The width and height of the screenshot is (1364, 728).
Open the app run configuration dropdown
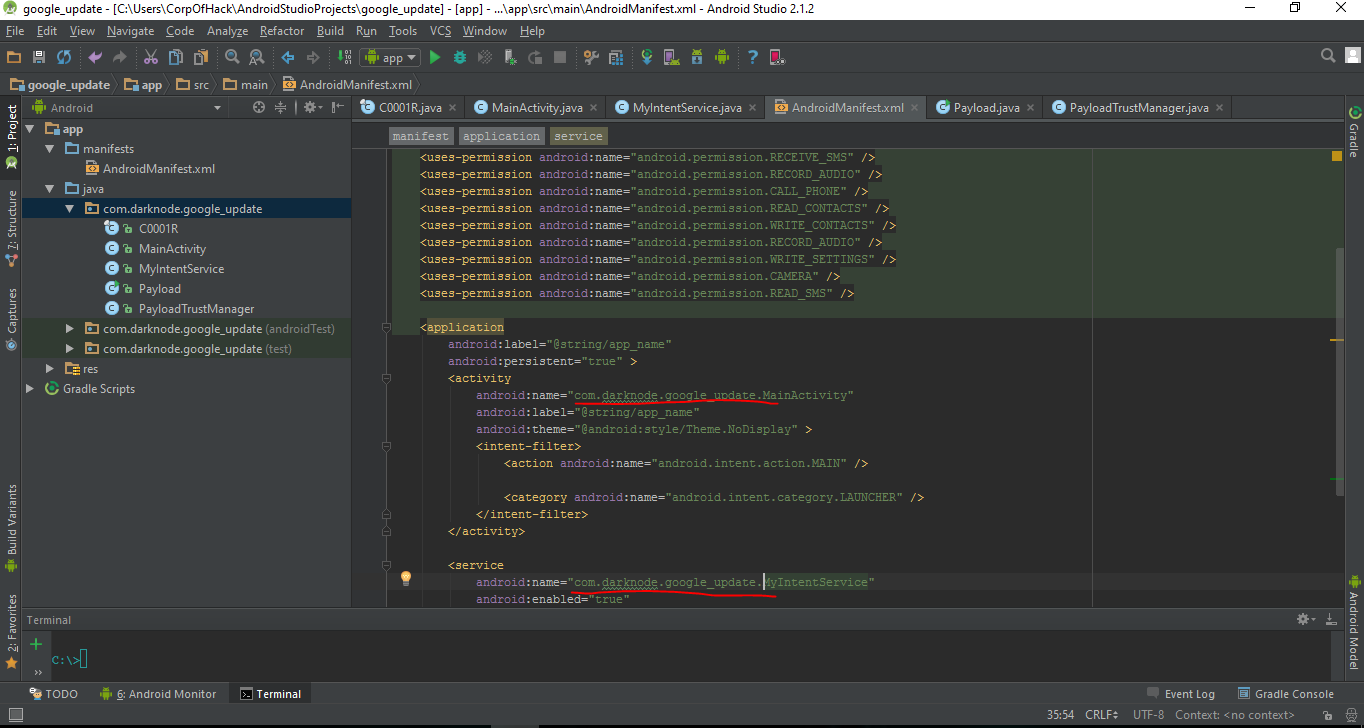(390, 58)
